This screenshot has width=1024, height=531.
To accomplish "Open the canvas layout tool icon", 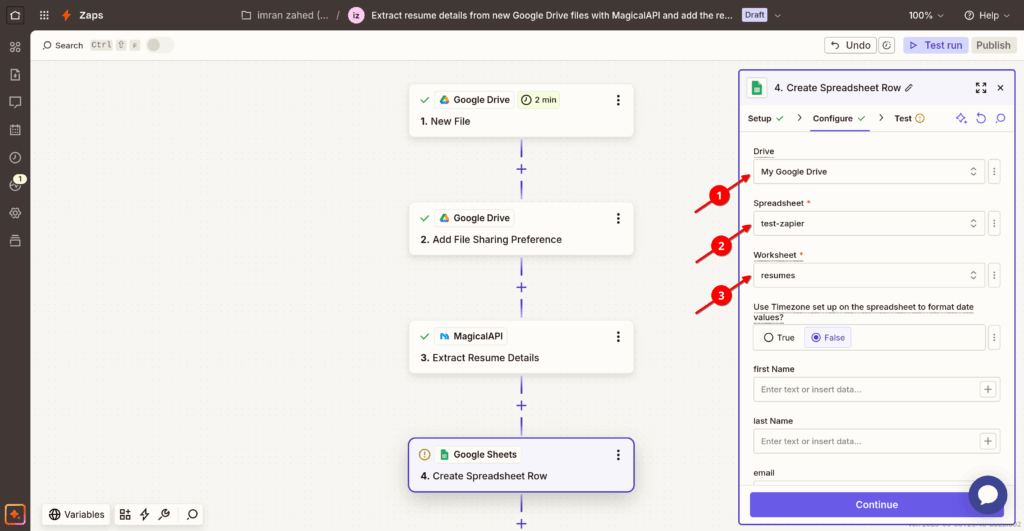I will (125, 514).
